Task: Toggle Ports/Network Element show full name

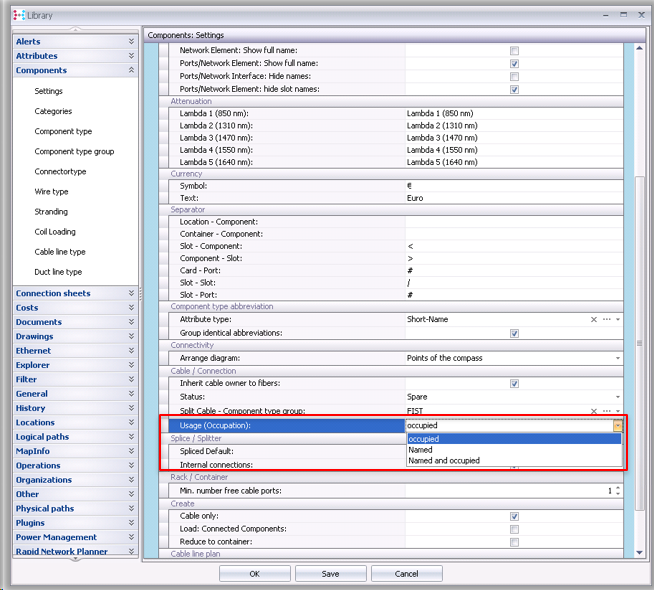Action: click(x=514, y=64)
